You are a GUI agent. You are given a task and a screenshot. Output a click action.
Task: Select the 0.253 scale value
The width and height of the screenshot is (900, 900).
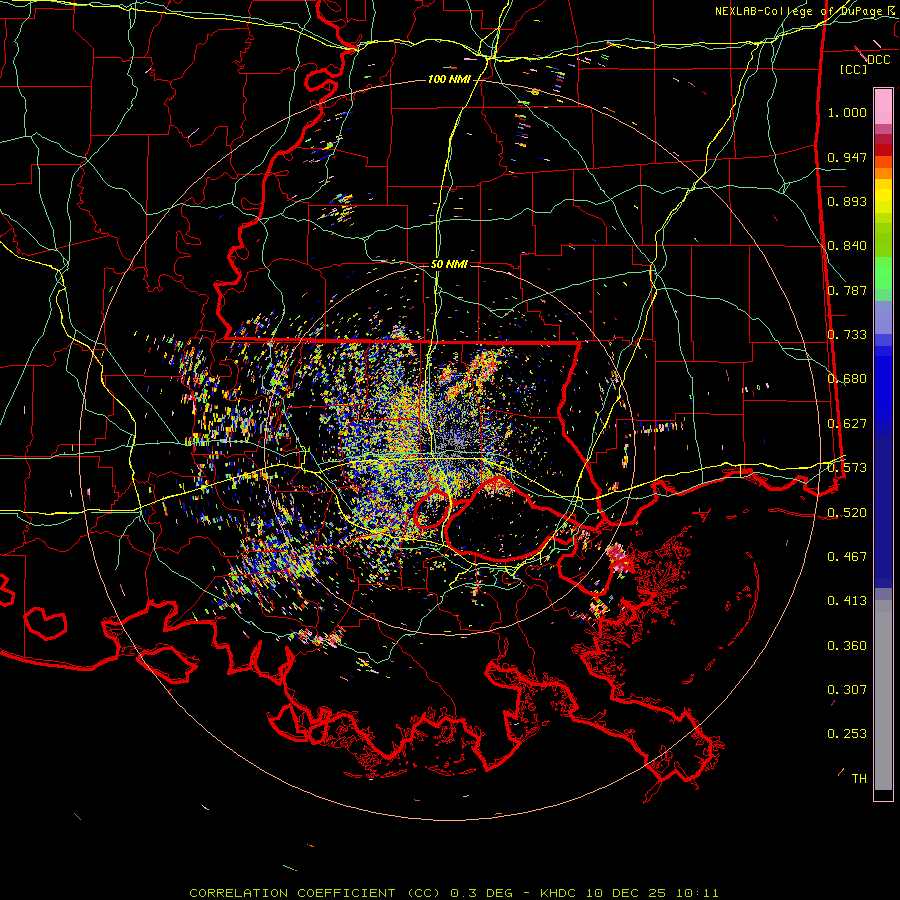(847, 734)
